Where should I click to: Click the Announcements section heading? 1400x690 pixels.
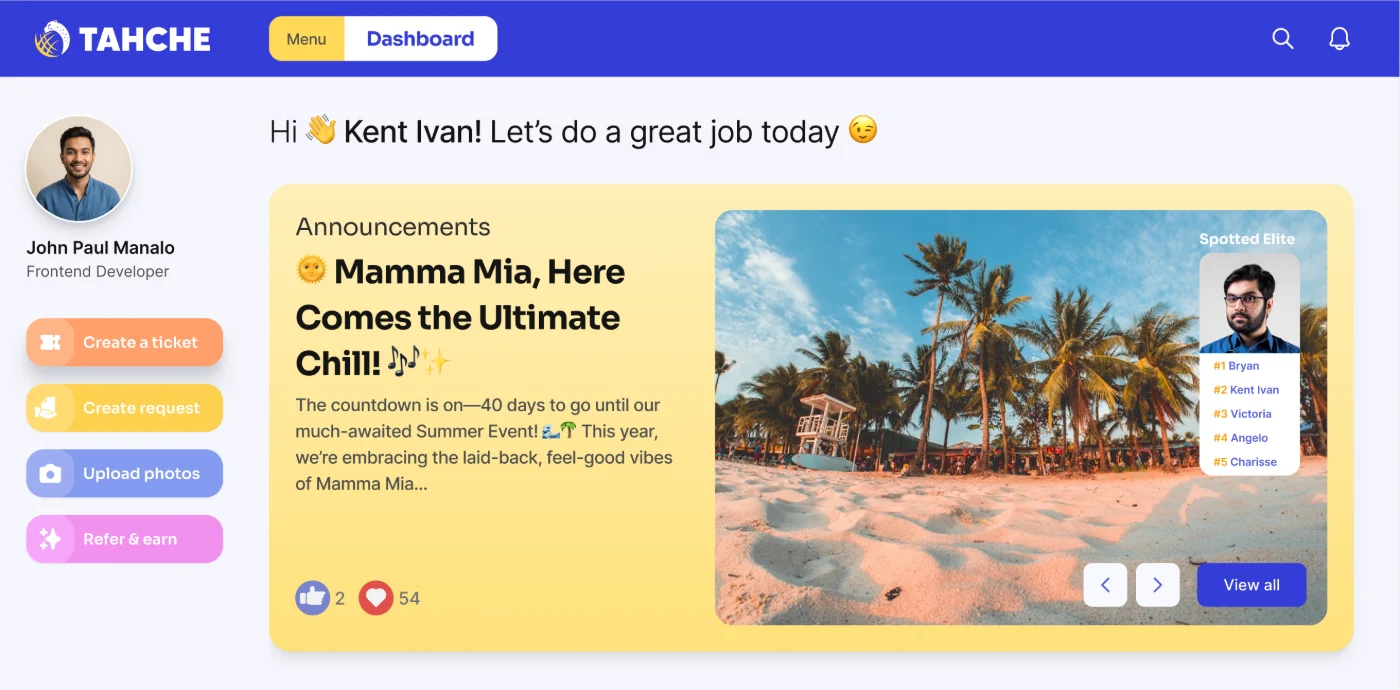click(393, 227)
